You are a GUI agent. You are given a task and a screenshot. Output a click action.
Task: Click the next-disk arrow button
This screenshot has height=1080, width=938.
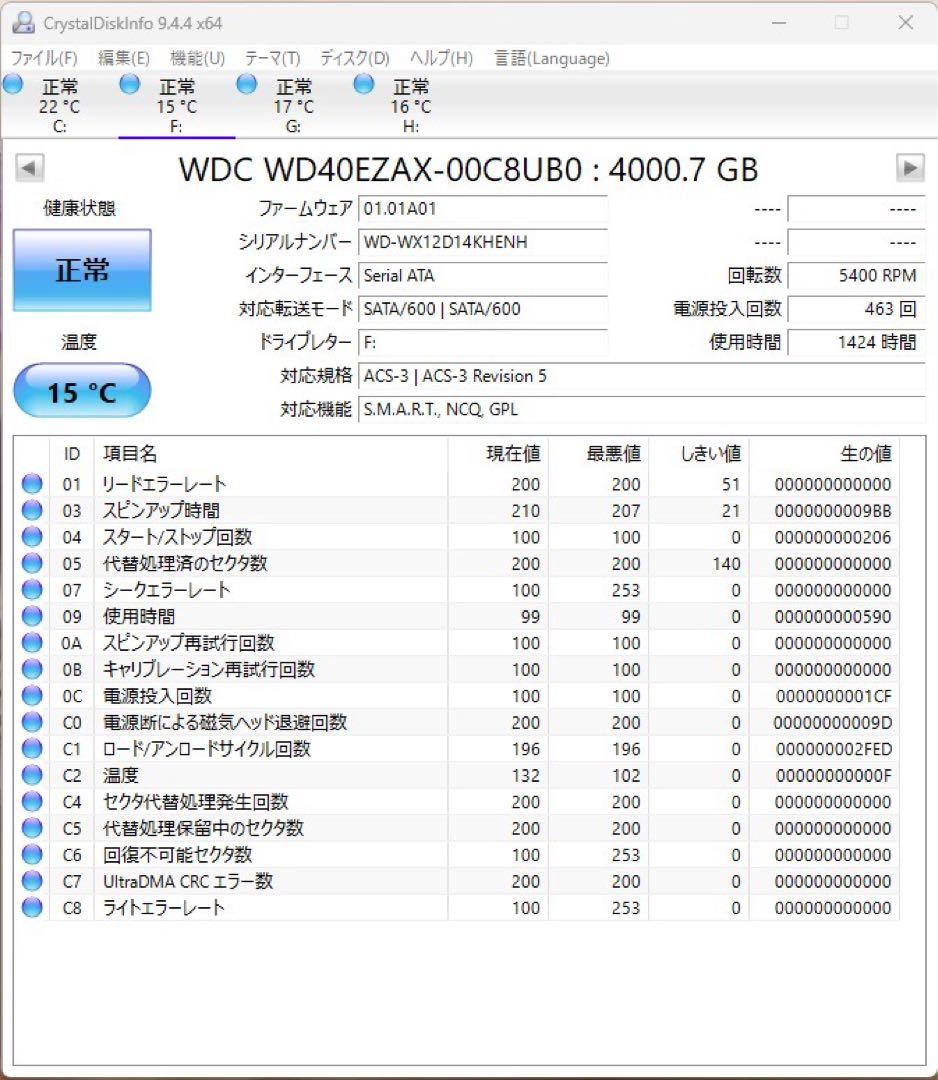[912, 169]
